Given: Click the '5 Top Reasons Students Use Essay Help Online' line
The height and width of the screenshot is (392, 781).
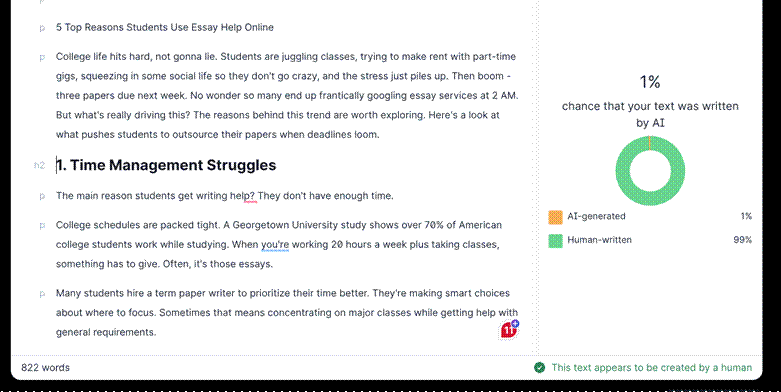Looking at the screenshot, I should tap(165, 27).
